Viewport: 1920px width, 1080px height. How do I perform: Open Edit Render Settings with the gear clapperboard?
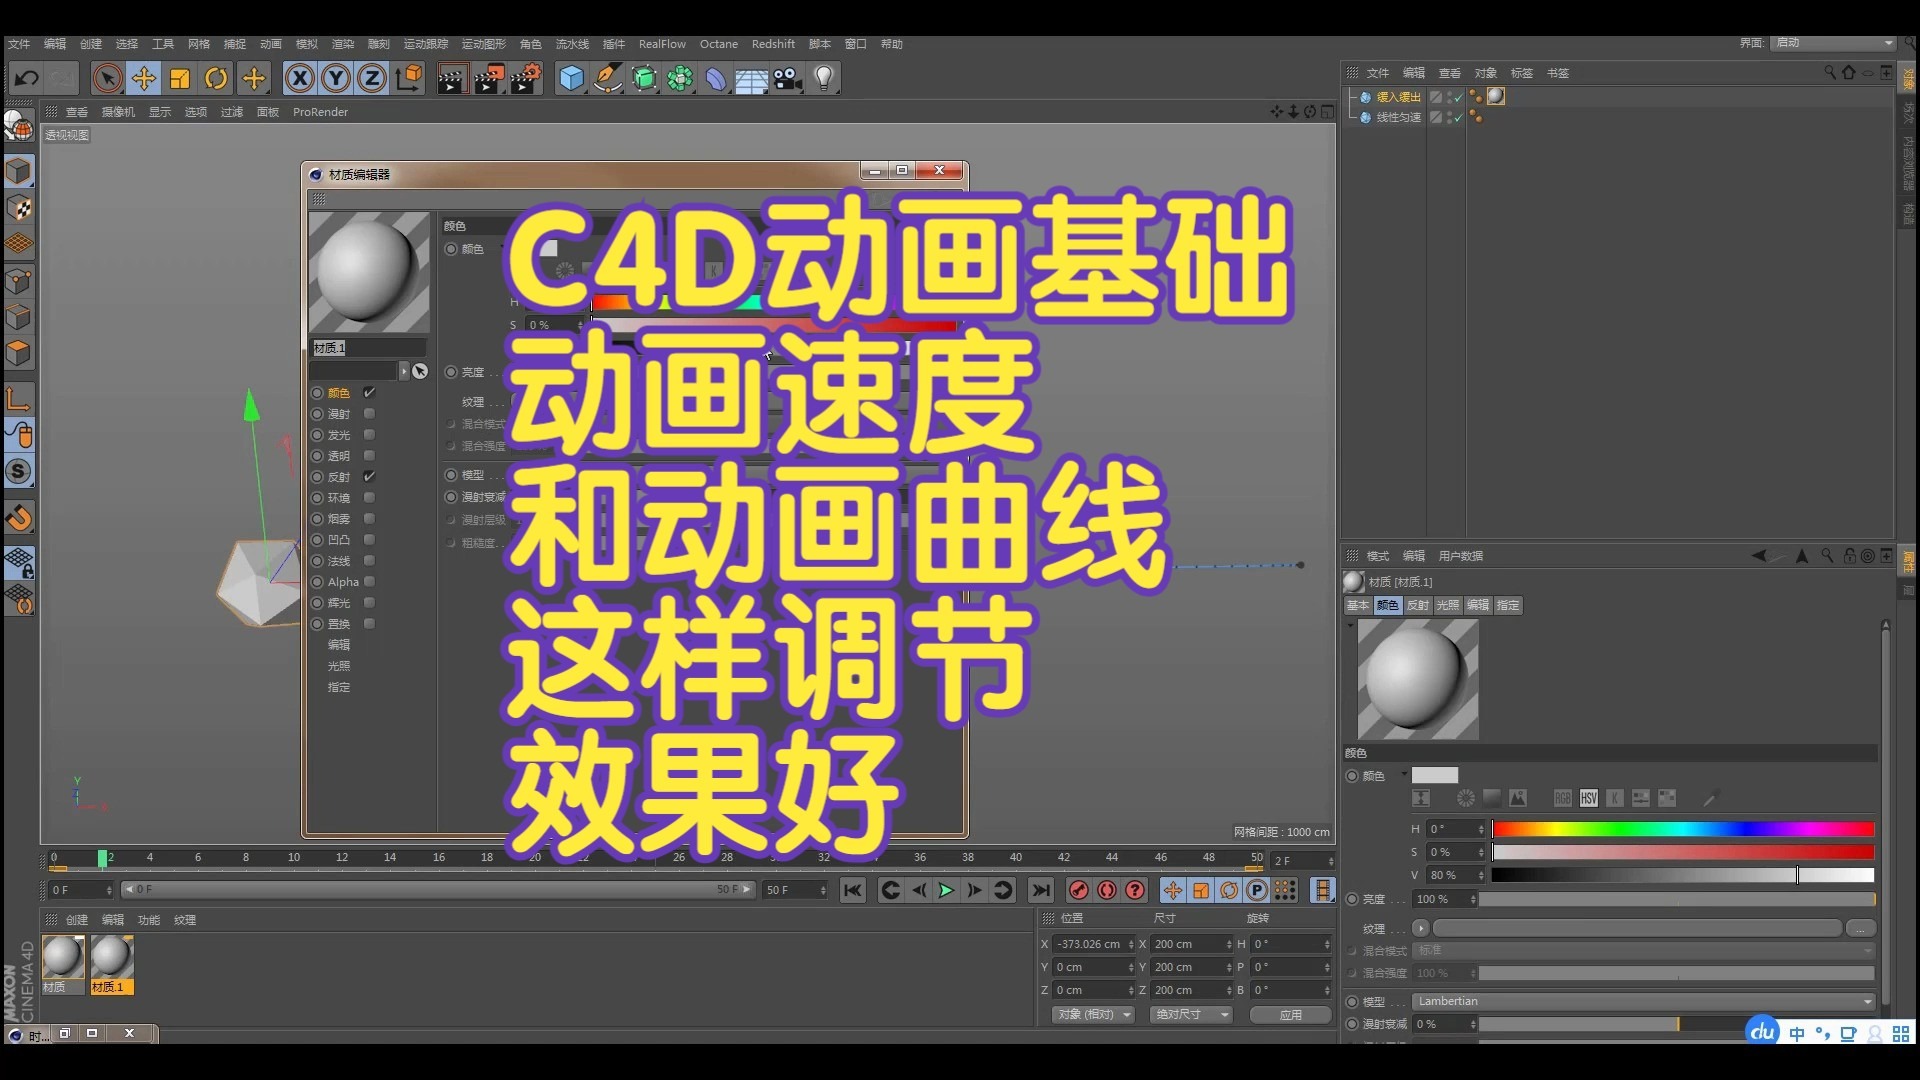pos(526,78)
